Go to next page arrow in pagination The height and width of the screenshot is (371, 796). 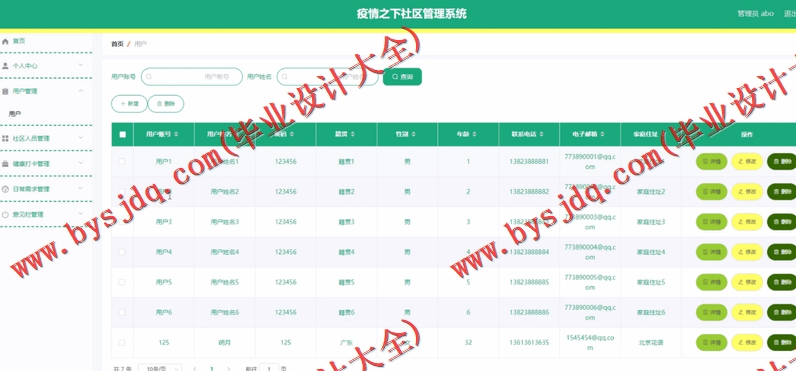[x=228, y=369]
